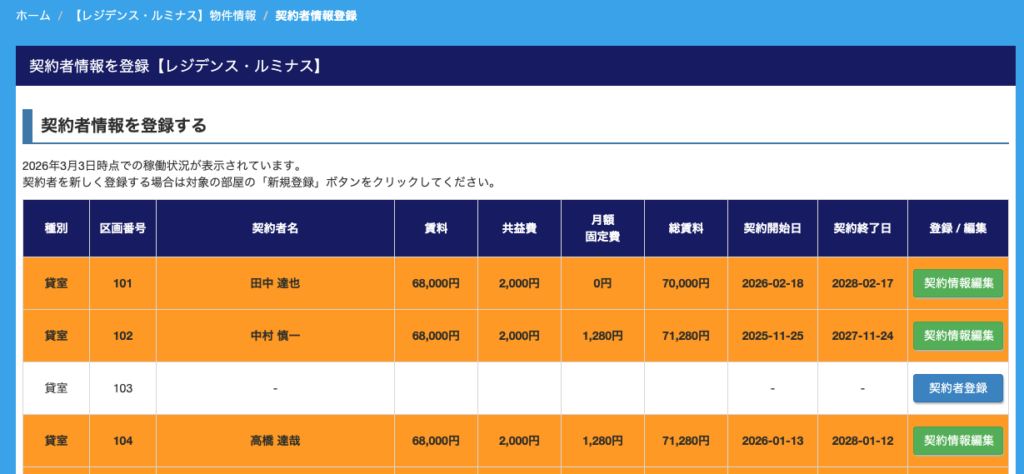1024x474 pixels.
Task: Edit contract info for room 101
Action: [x=958, y=283]
